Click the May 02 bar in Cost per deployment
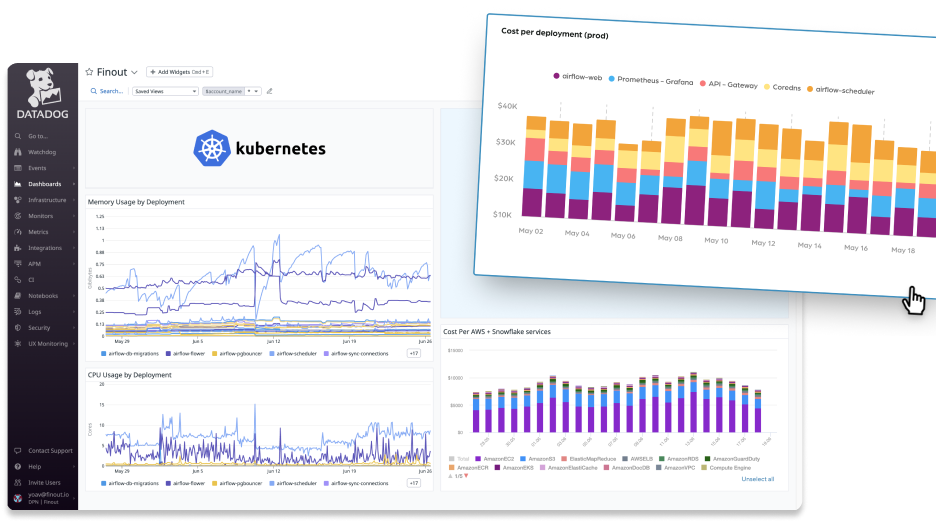This screenshot has height=524, width=936. point(533,167)
